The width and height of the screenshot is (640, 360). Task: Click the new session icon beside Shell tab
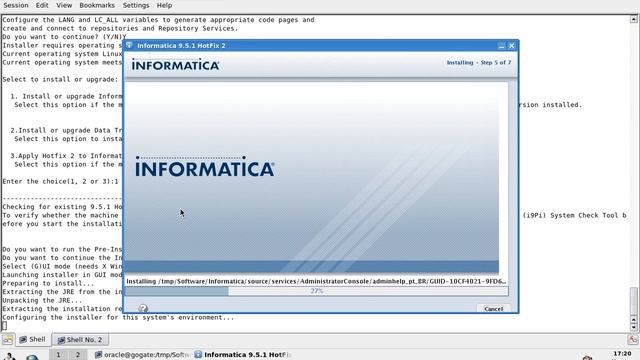coord(8,339)
